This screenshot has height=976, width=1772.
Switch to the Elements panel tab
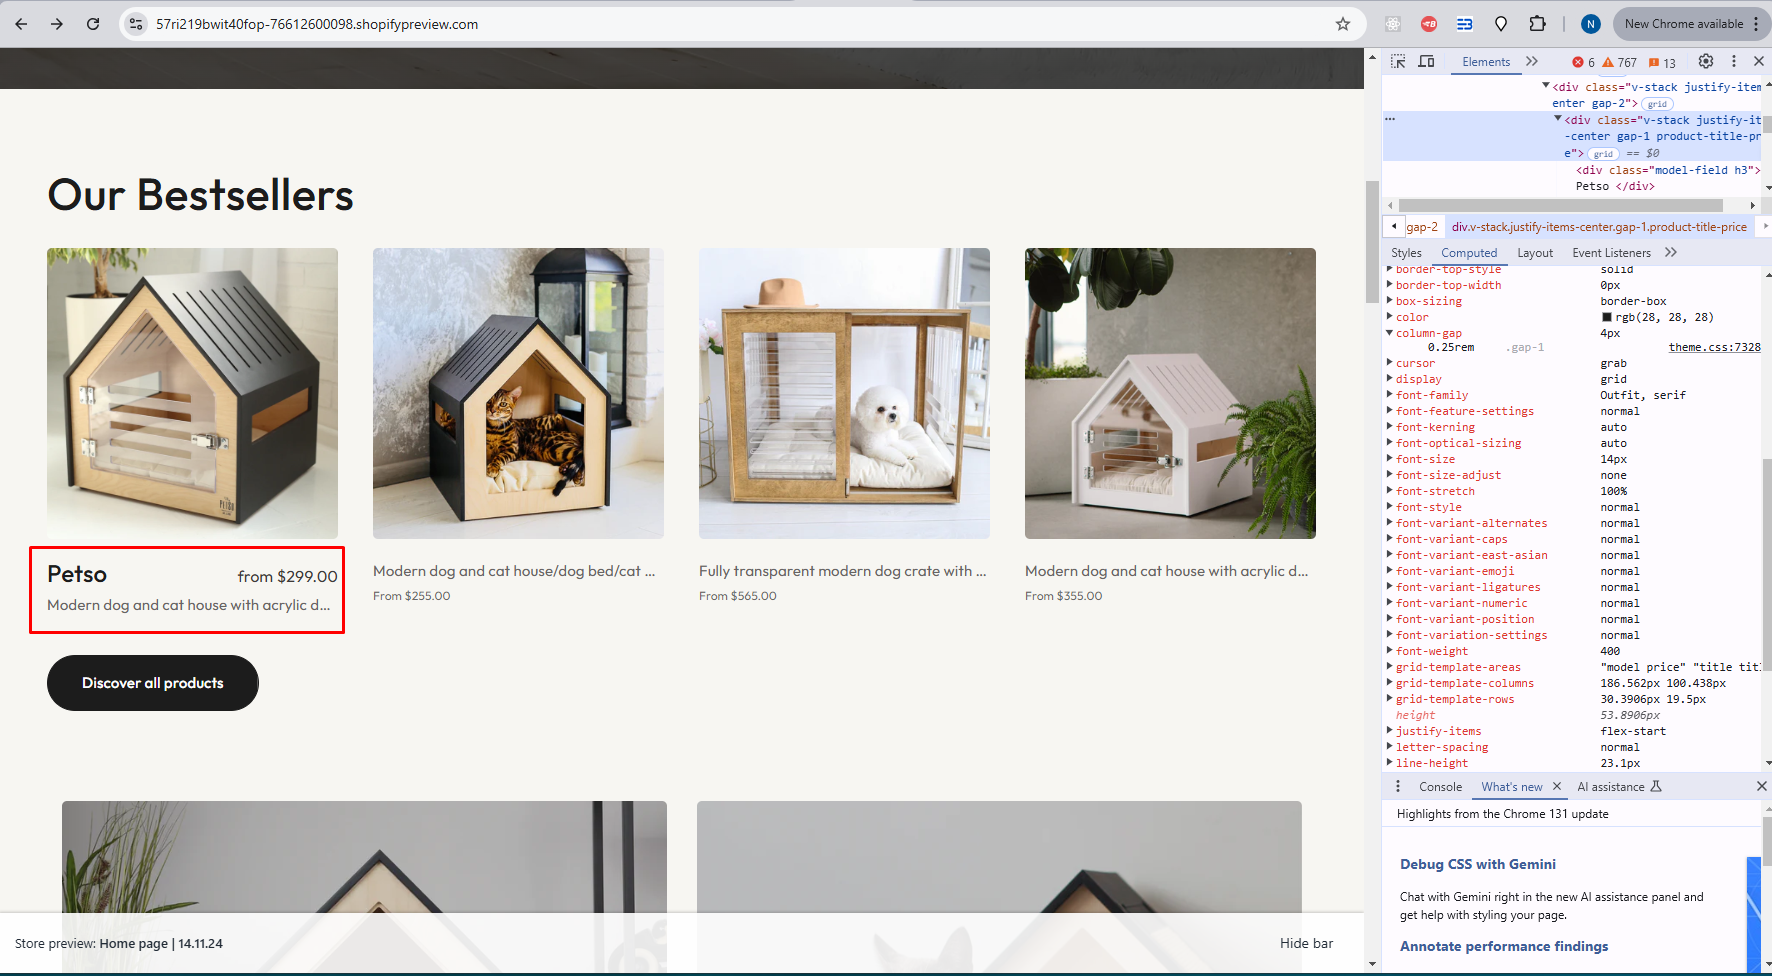[x=1486, y=62]
